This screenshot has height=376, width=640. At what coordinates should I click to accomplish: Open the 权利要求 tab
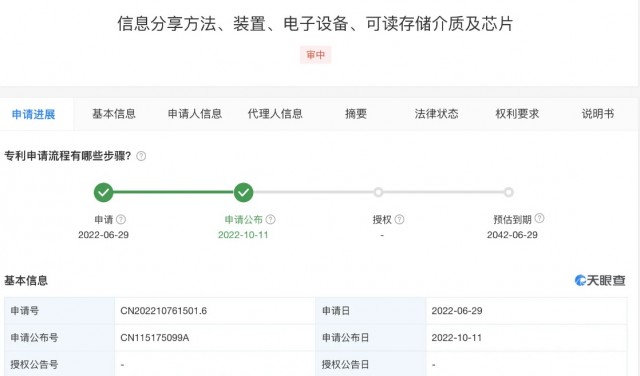pos(517,114)
